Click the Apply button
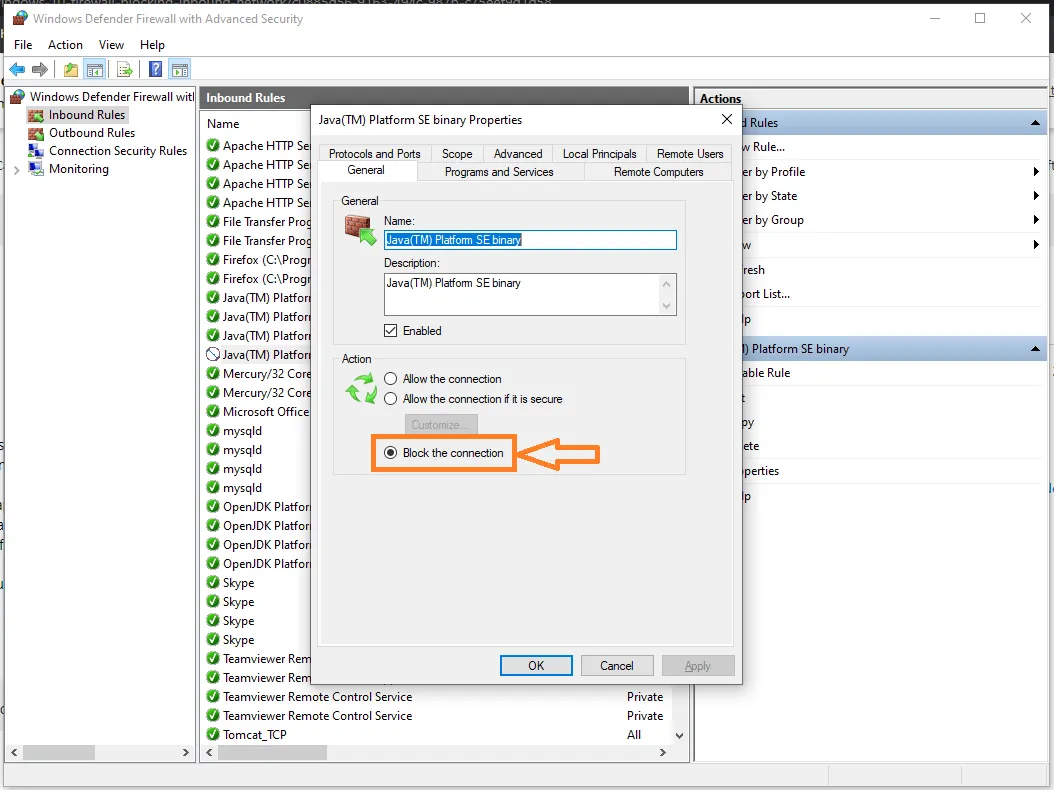Screen dimensions: 1054x790 [698, 666]
